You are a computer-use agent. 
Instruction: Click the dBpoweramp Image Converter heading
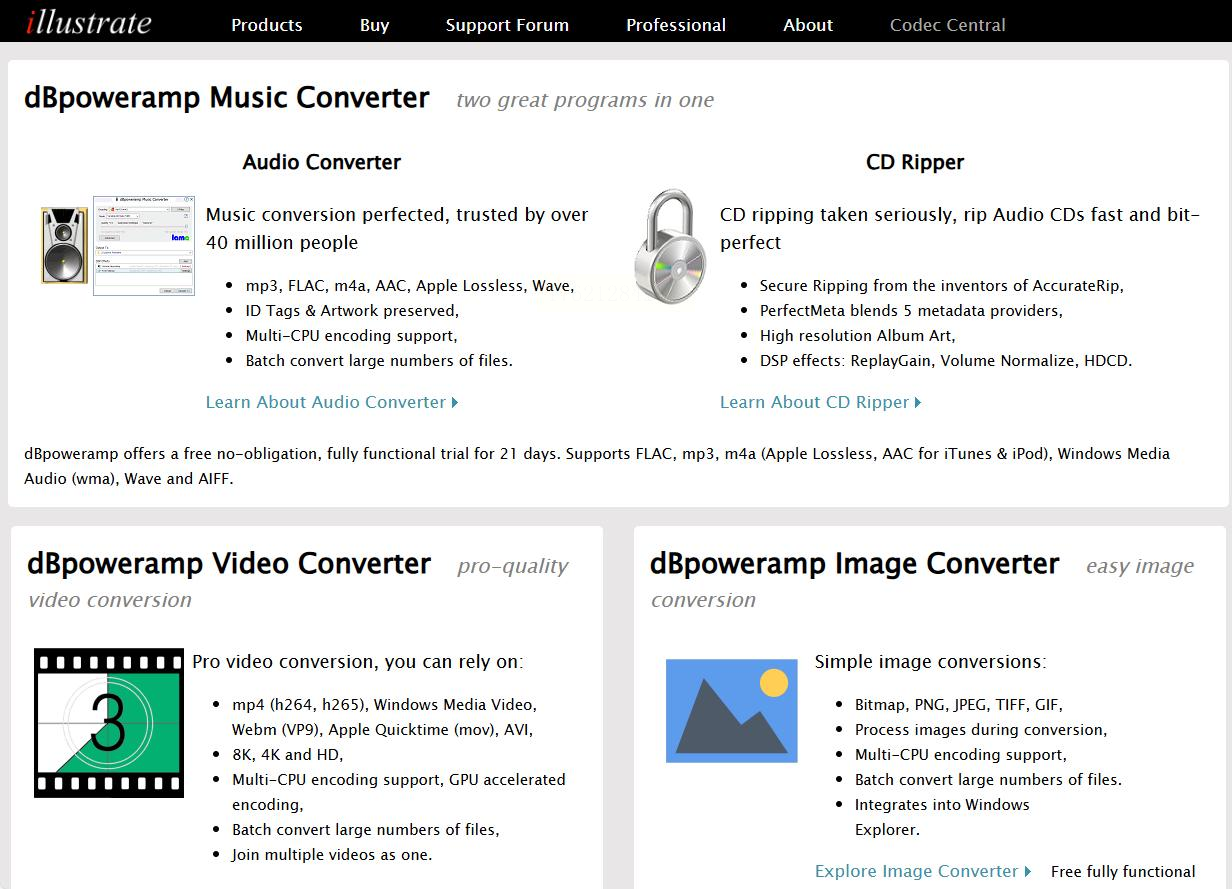point(854,564)
